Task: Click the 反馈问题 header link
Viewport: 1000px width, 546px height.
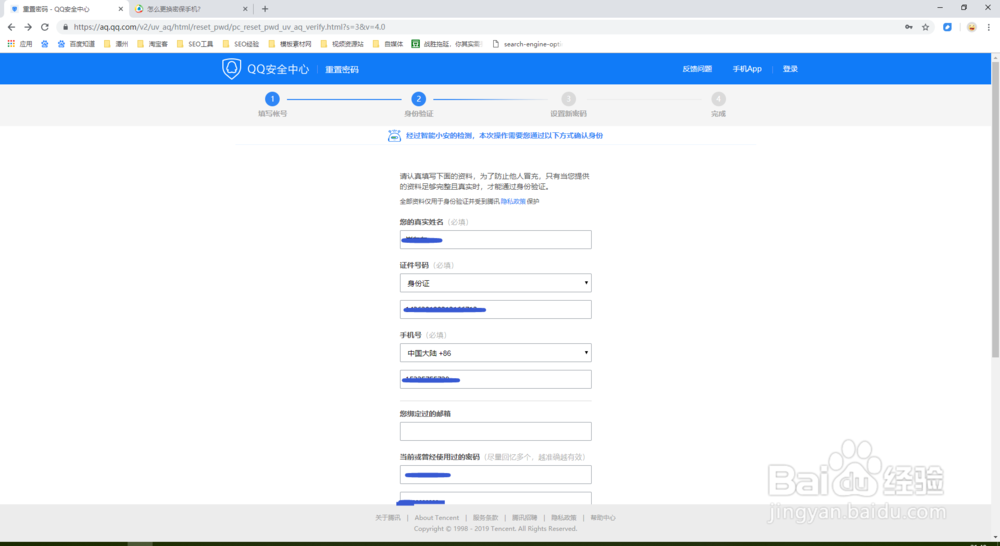Action: (697, 69)
